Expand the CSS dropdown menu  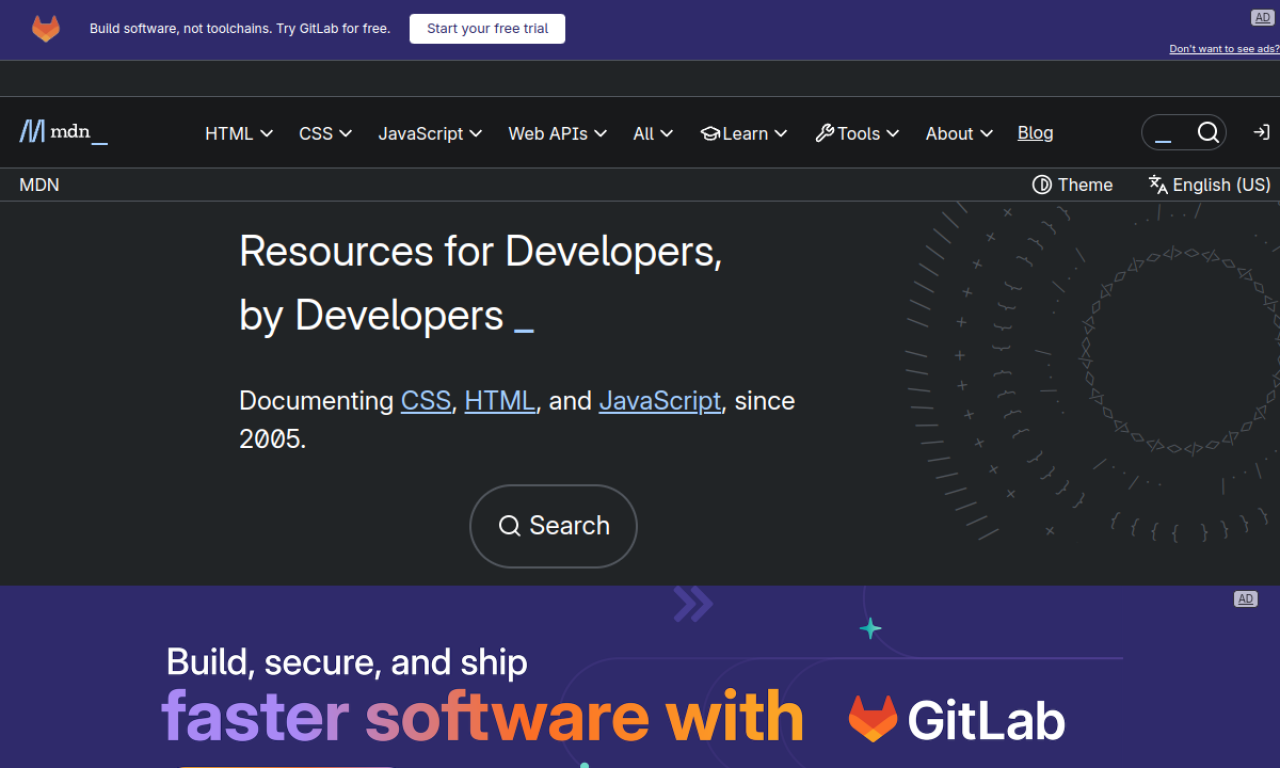tap(325, 133)
